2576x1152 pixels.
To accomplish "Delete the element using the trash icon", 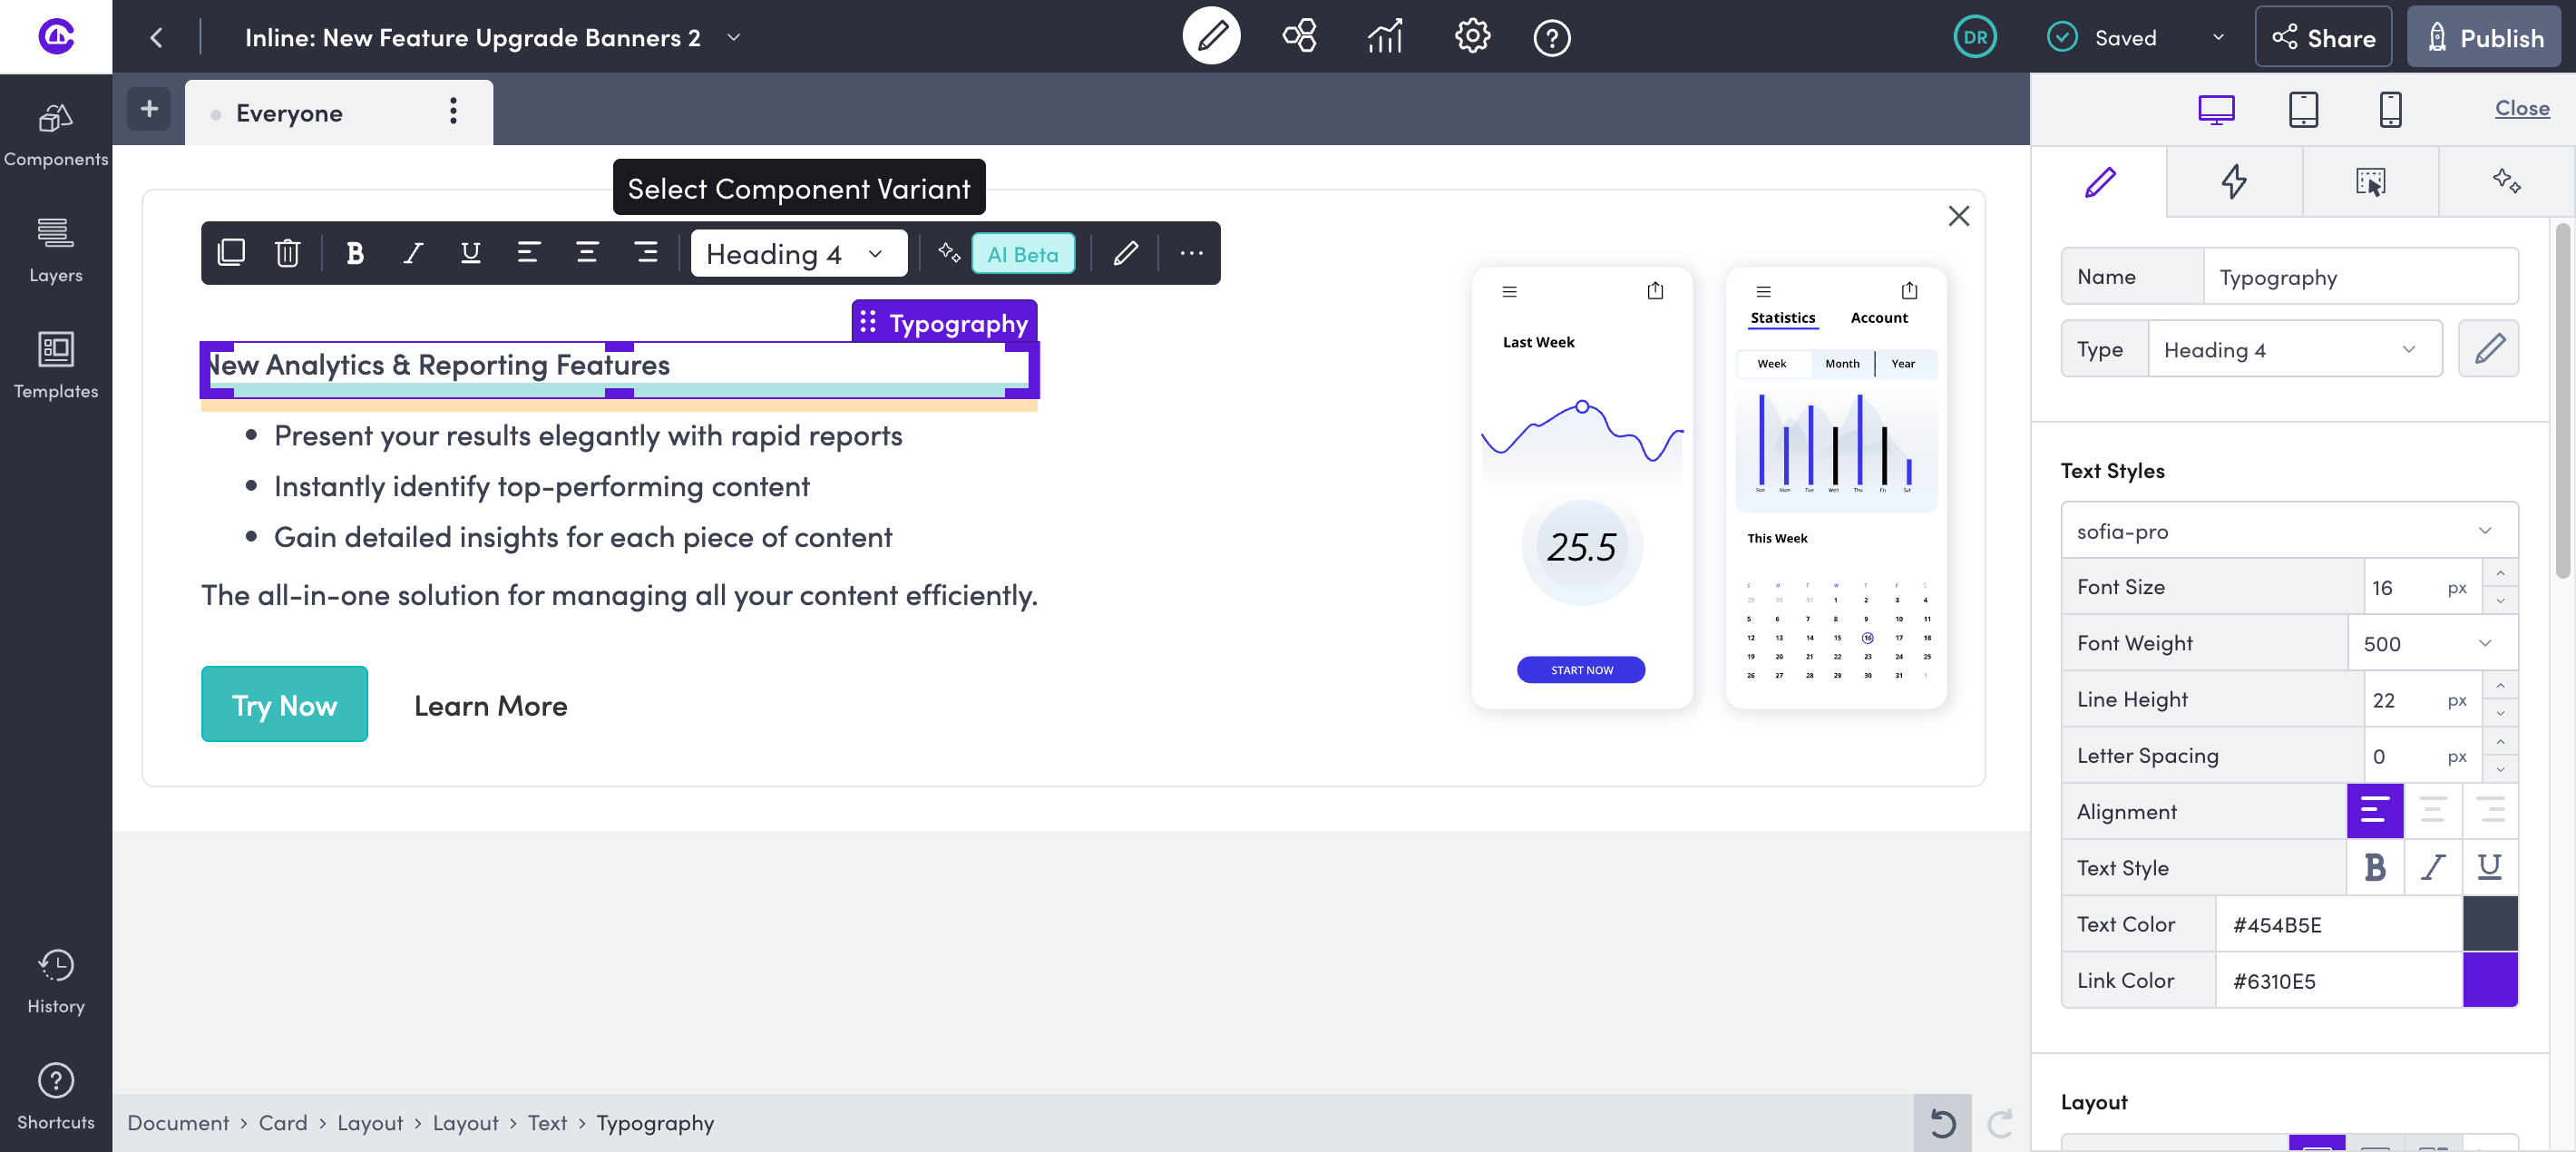I will click(x=288, y=253).
